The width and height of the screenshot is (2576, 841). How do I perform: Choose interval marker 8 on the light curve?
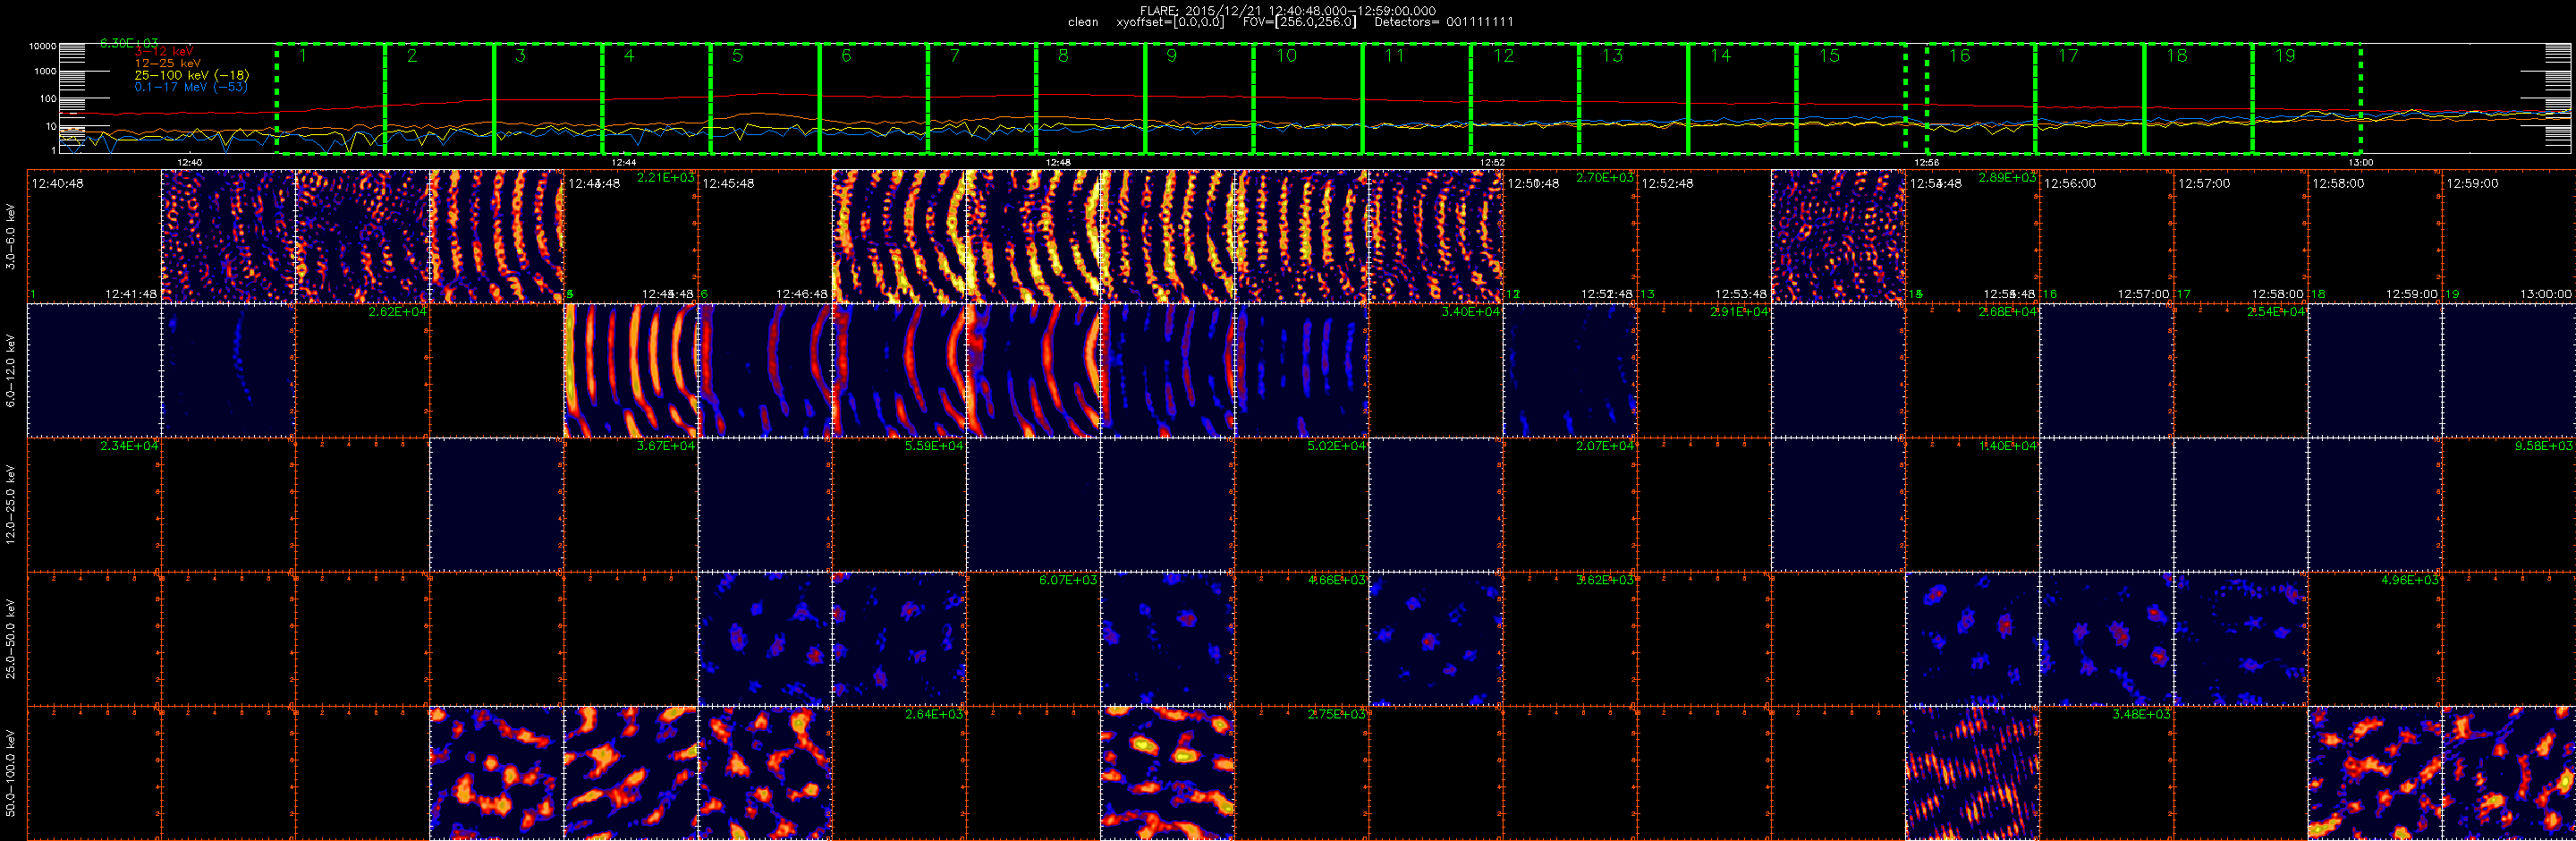(x=1063, y=56)
